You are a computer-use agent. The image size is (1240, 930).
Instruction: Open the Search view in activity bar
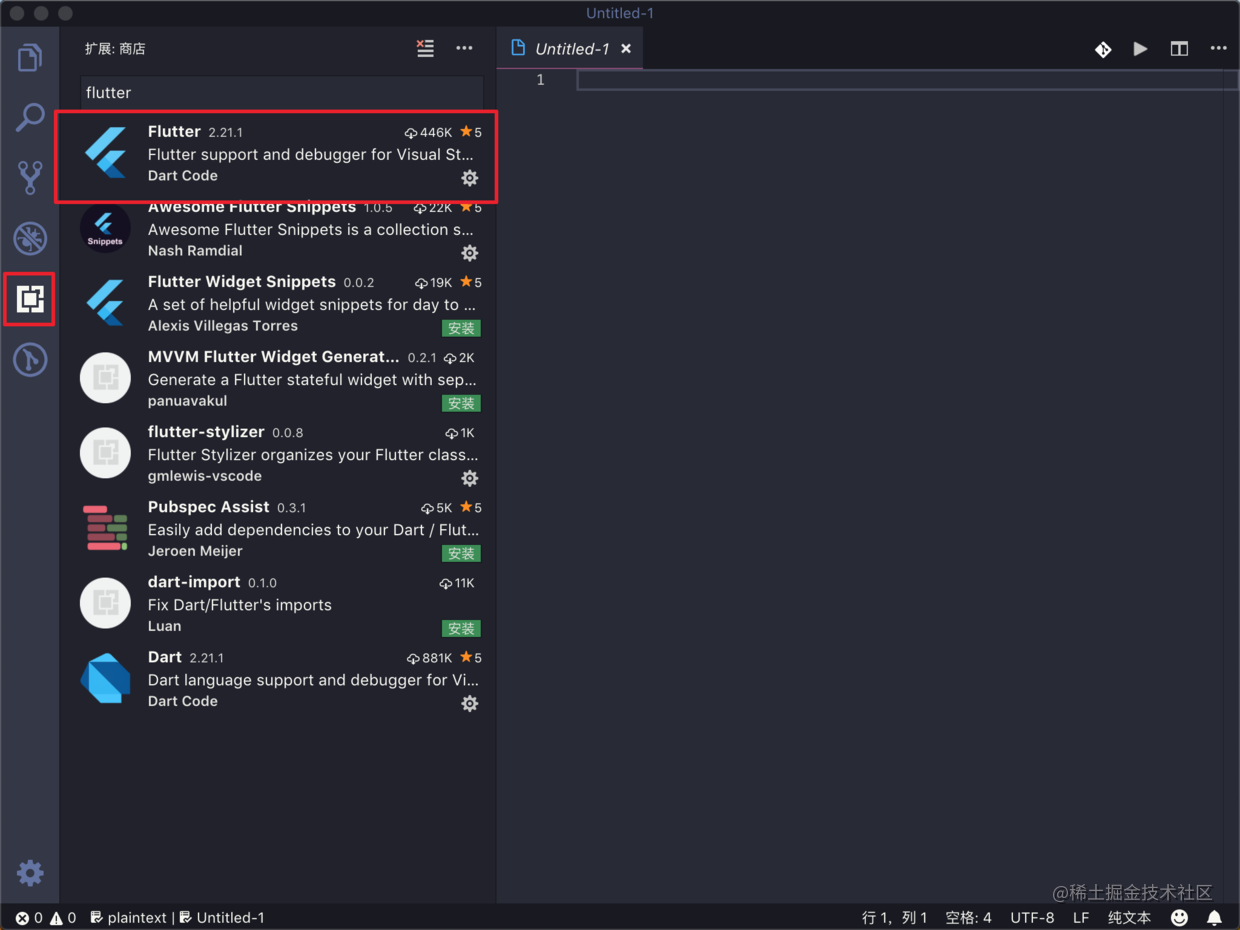(x=30, y=118)
